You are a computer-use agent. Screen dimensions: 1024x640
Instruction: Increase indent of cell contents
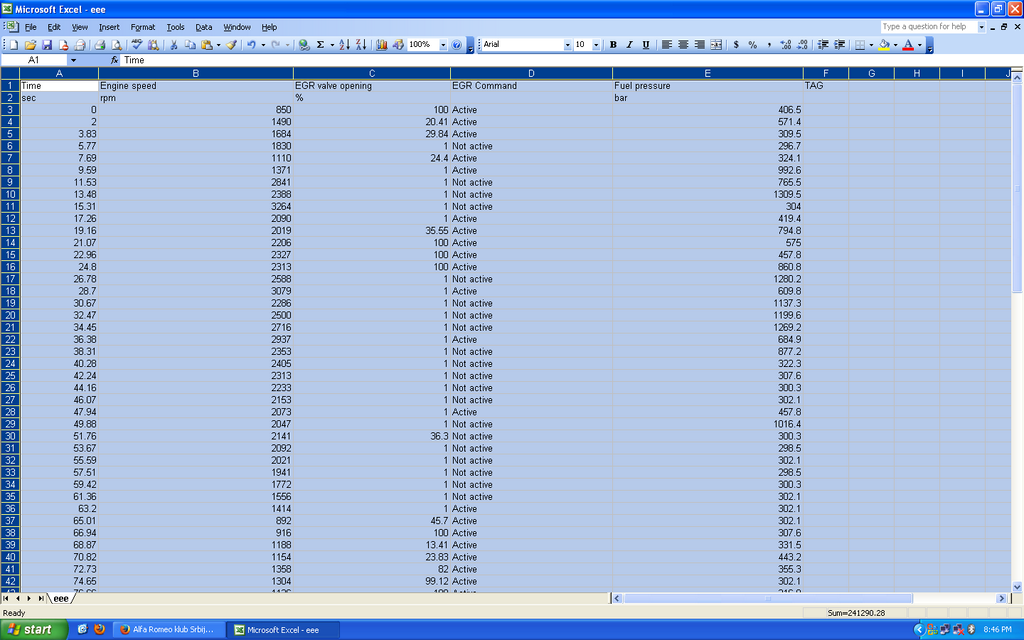tap(839, 44)
